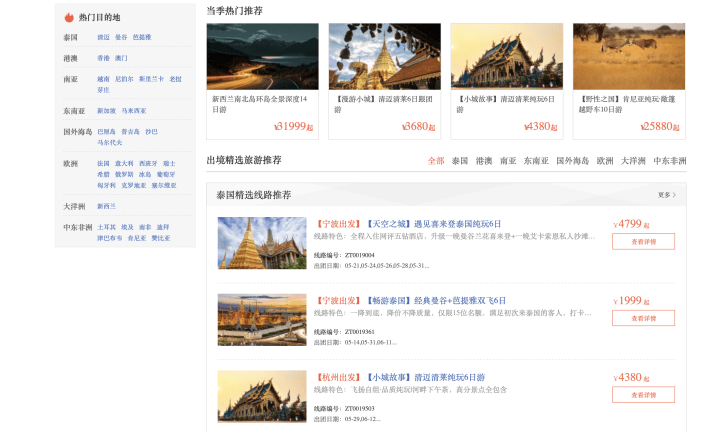View details for the ¥4799 tour
720x432 pixels.
click(x=643, y=241)
